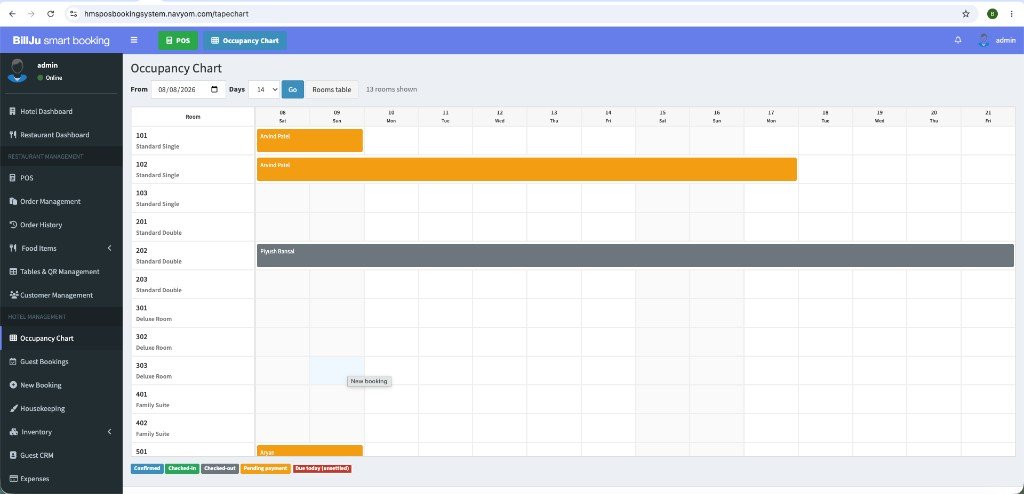Click the Checked-in legend swatch

182,469
